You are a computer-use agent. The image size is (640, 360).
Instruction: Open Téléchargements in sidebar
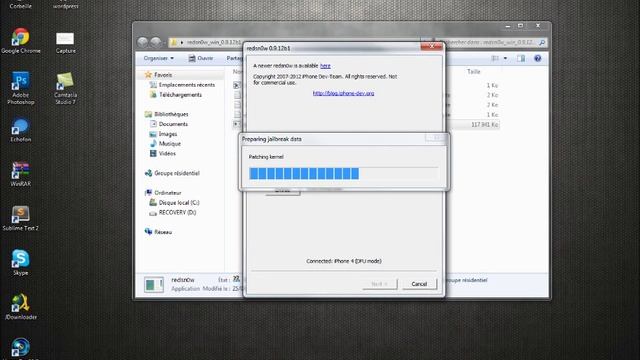pyautogui.click(x=176, y=95)
